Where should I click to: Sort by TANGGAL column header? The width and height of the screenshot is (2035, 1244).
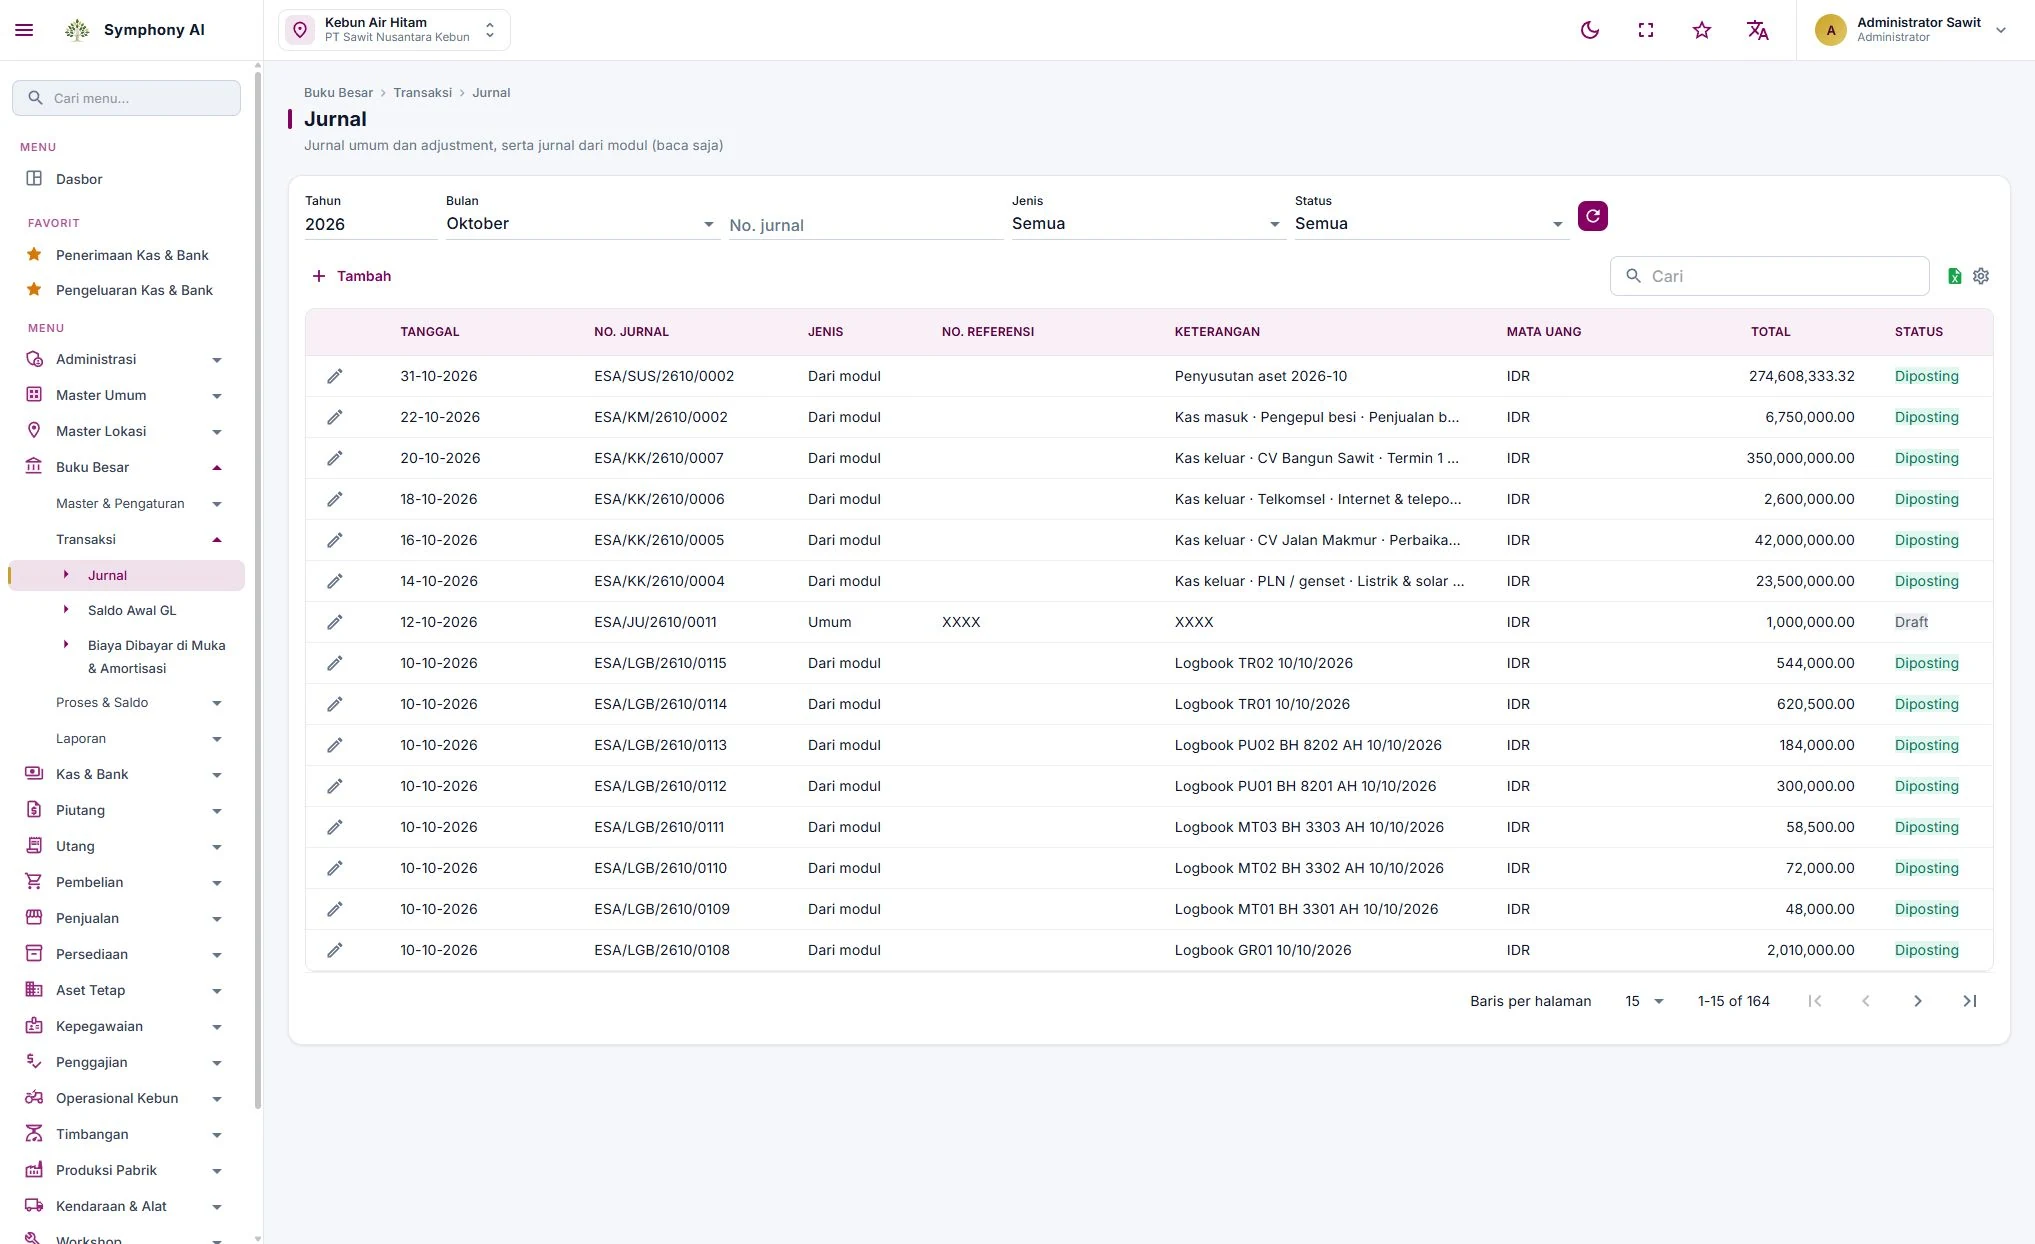[430, 332]
